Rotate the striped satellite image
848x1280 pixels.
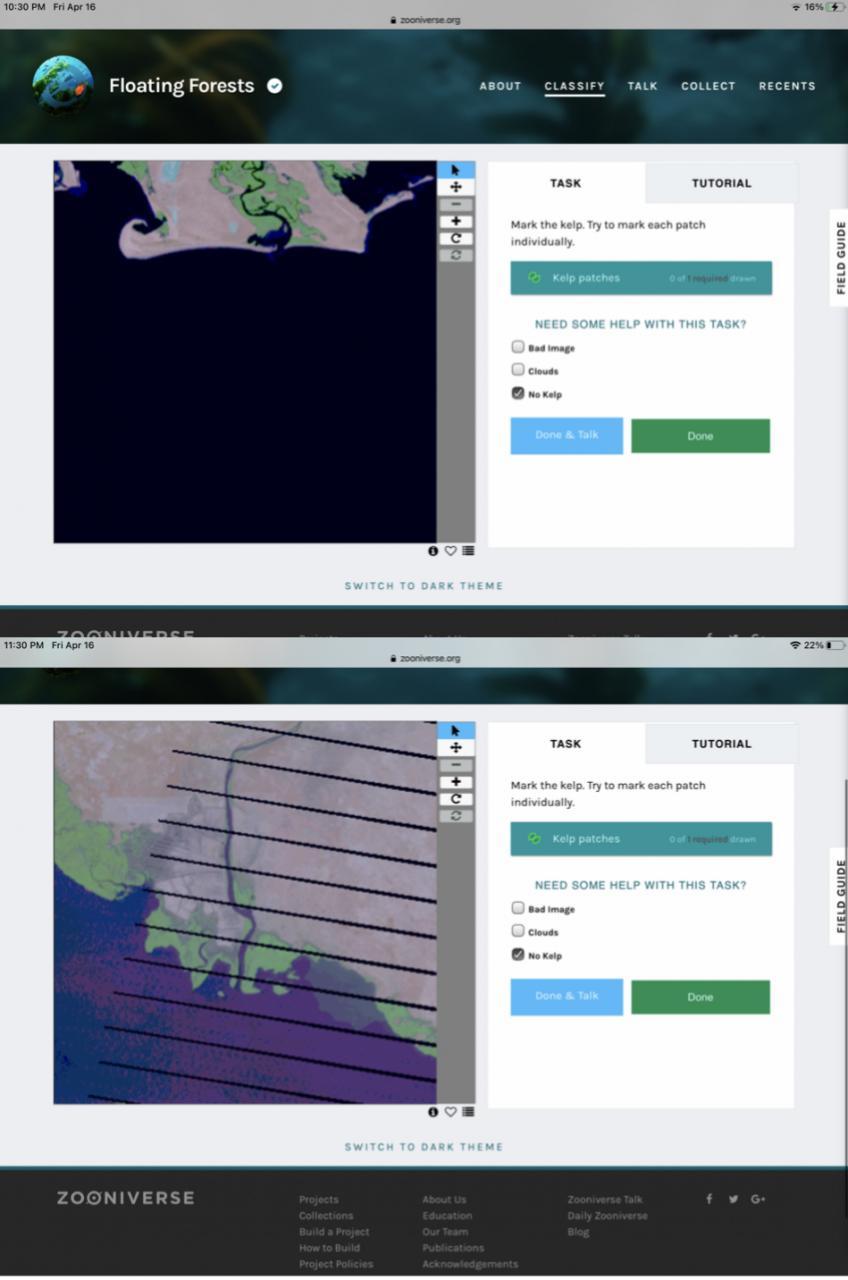[x=456, y=799]
